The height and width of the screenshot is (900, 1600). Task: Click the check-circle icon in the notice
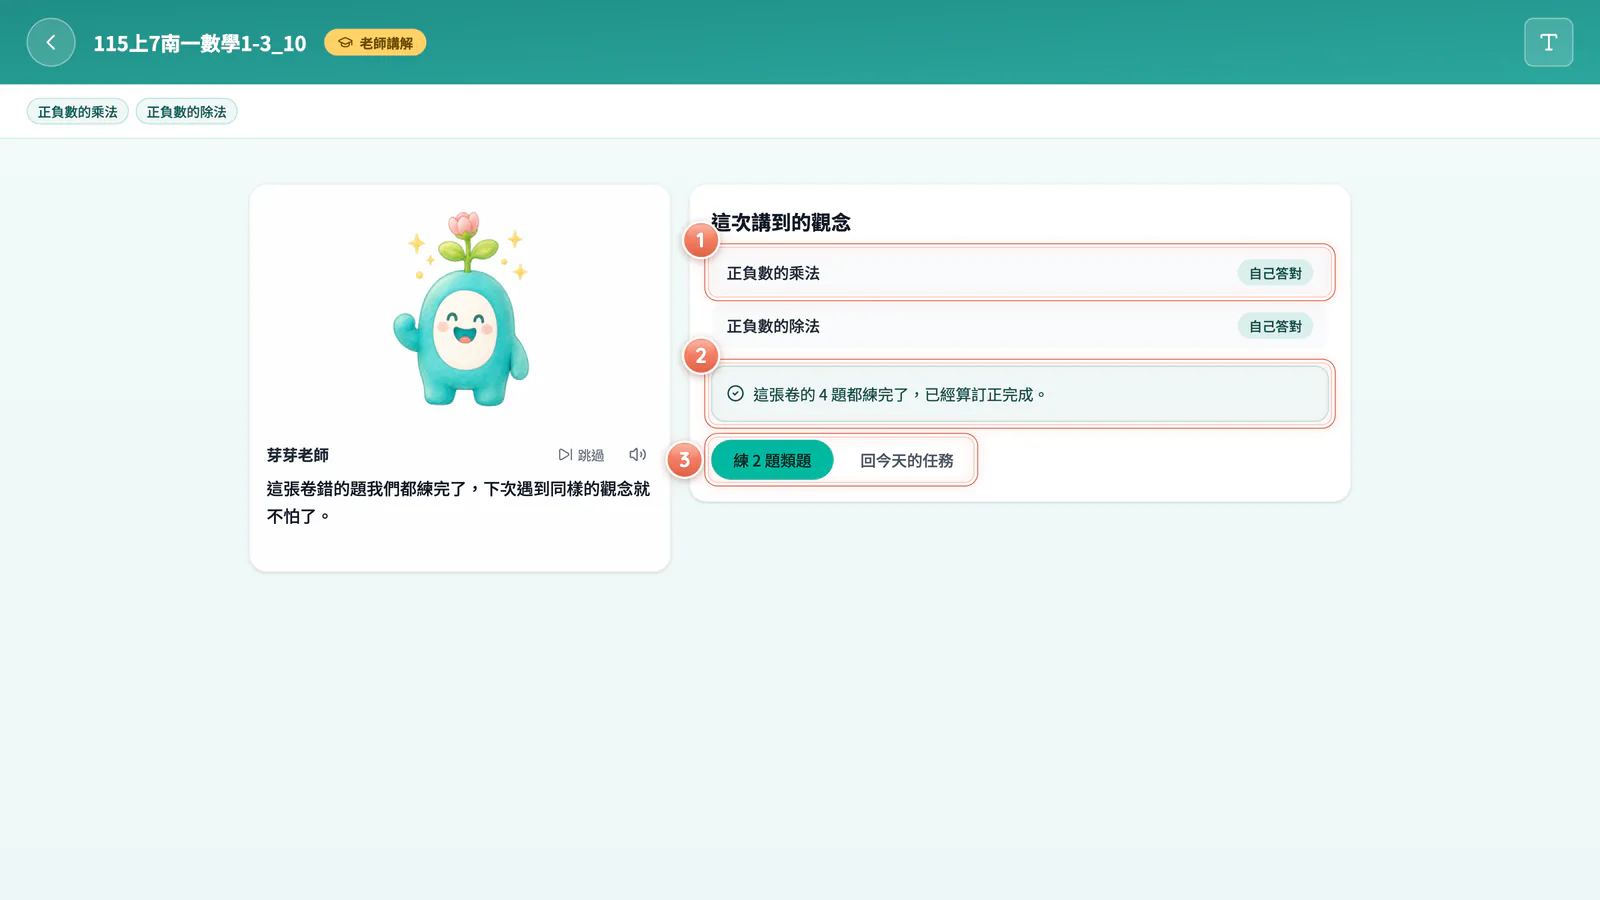tap(735, 394)
